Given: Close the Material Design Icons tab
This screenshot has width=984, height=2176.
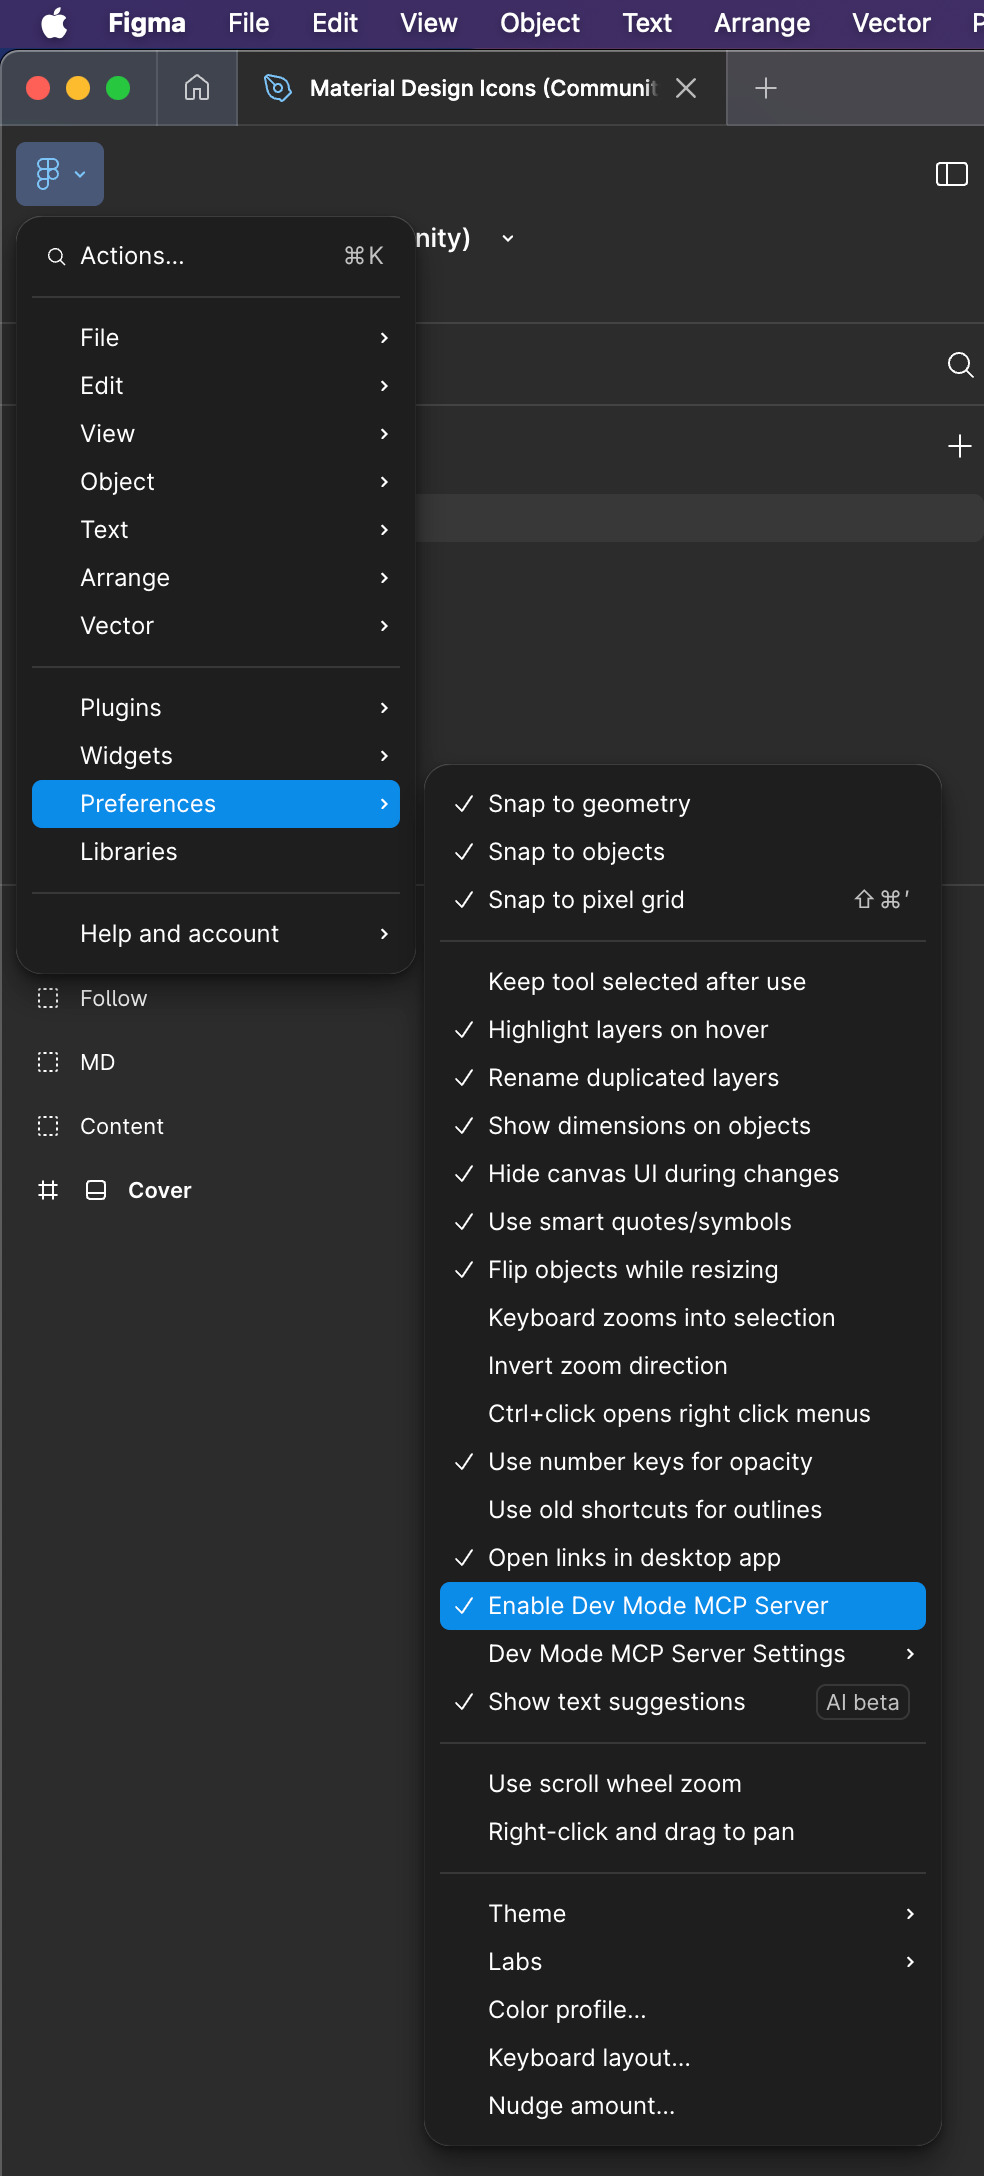Looking at the screenshot, I should [686, 88].
